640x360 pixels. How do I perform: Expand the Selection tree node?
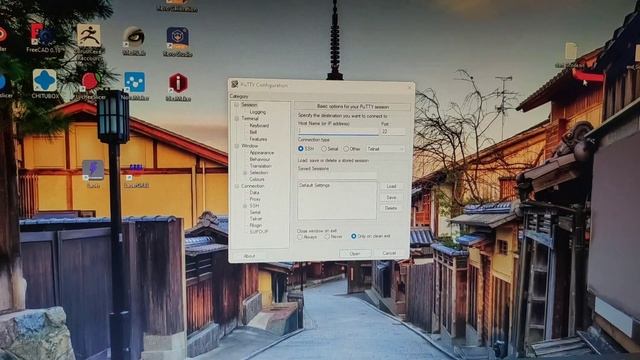[245, 173]
